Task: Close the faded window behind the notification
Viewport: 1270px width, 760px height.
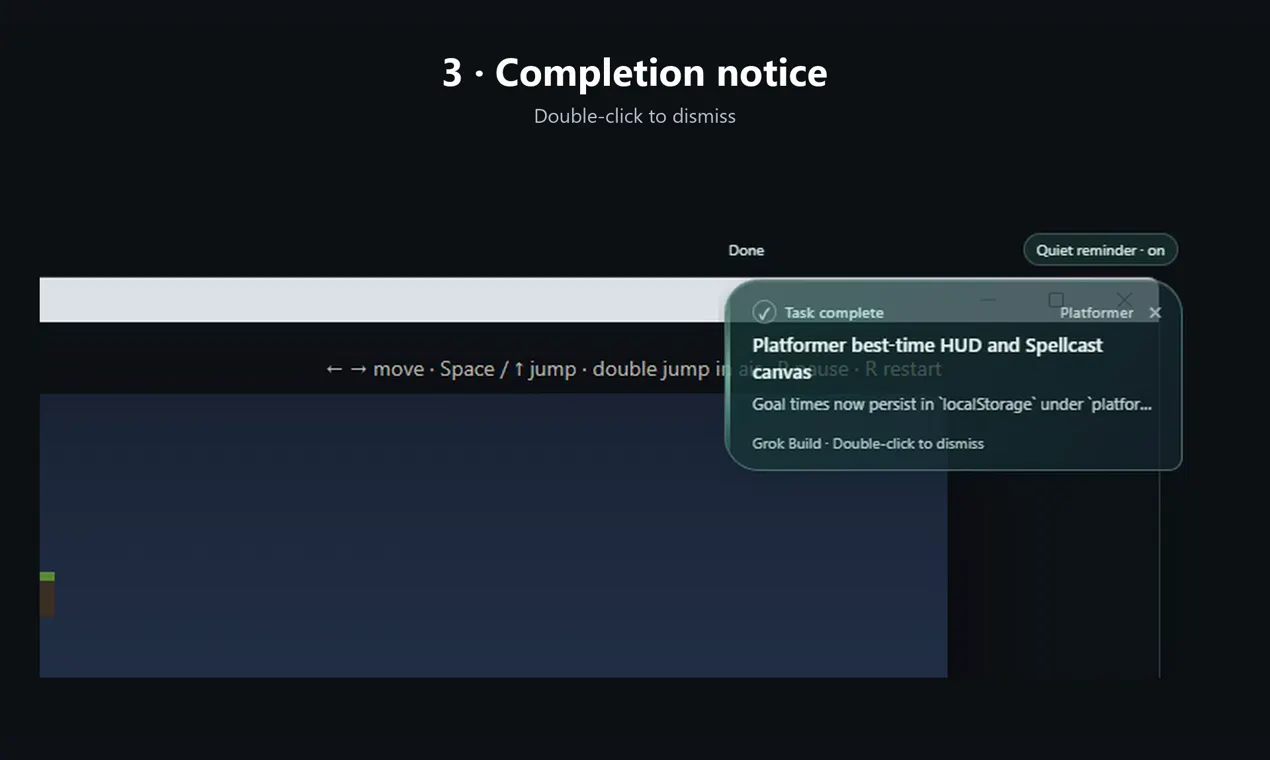Action: click(1124, 299)
